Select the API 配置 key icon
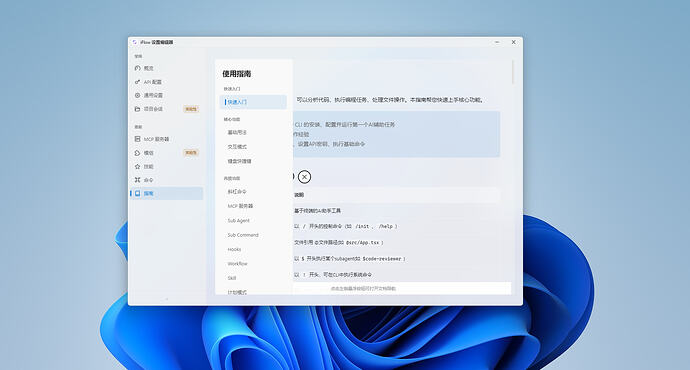The height and width of the screenshot is (370, 690). coord(137,82)
